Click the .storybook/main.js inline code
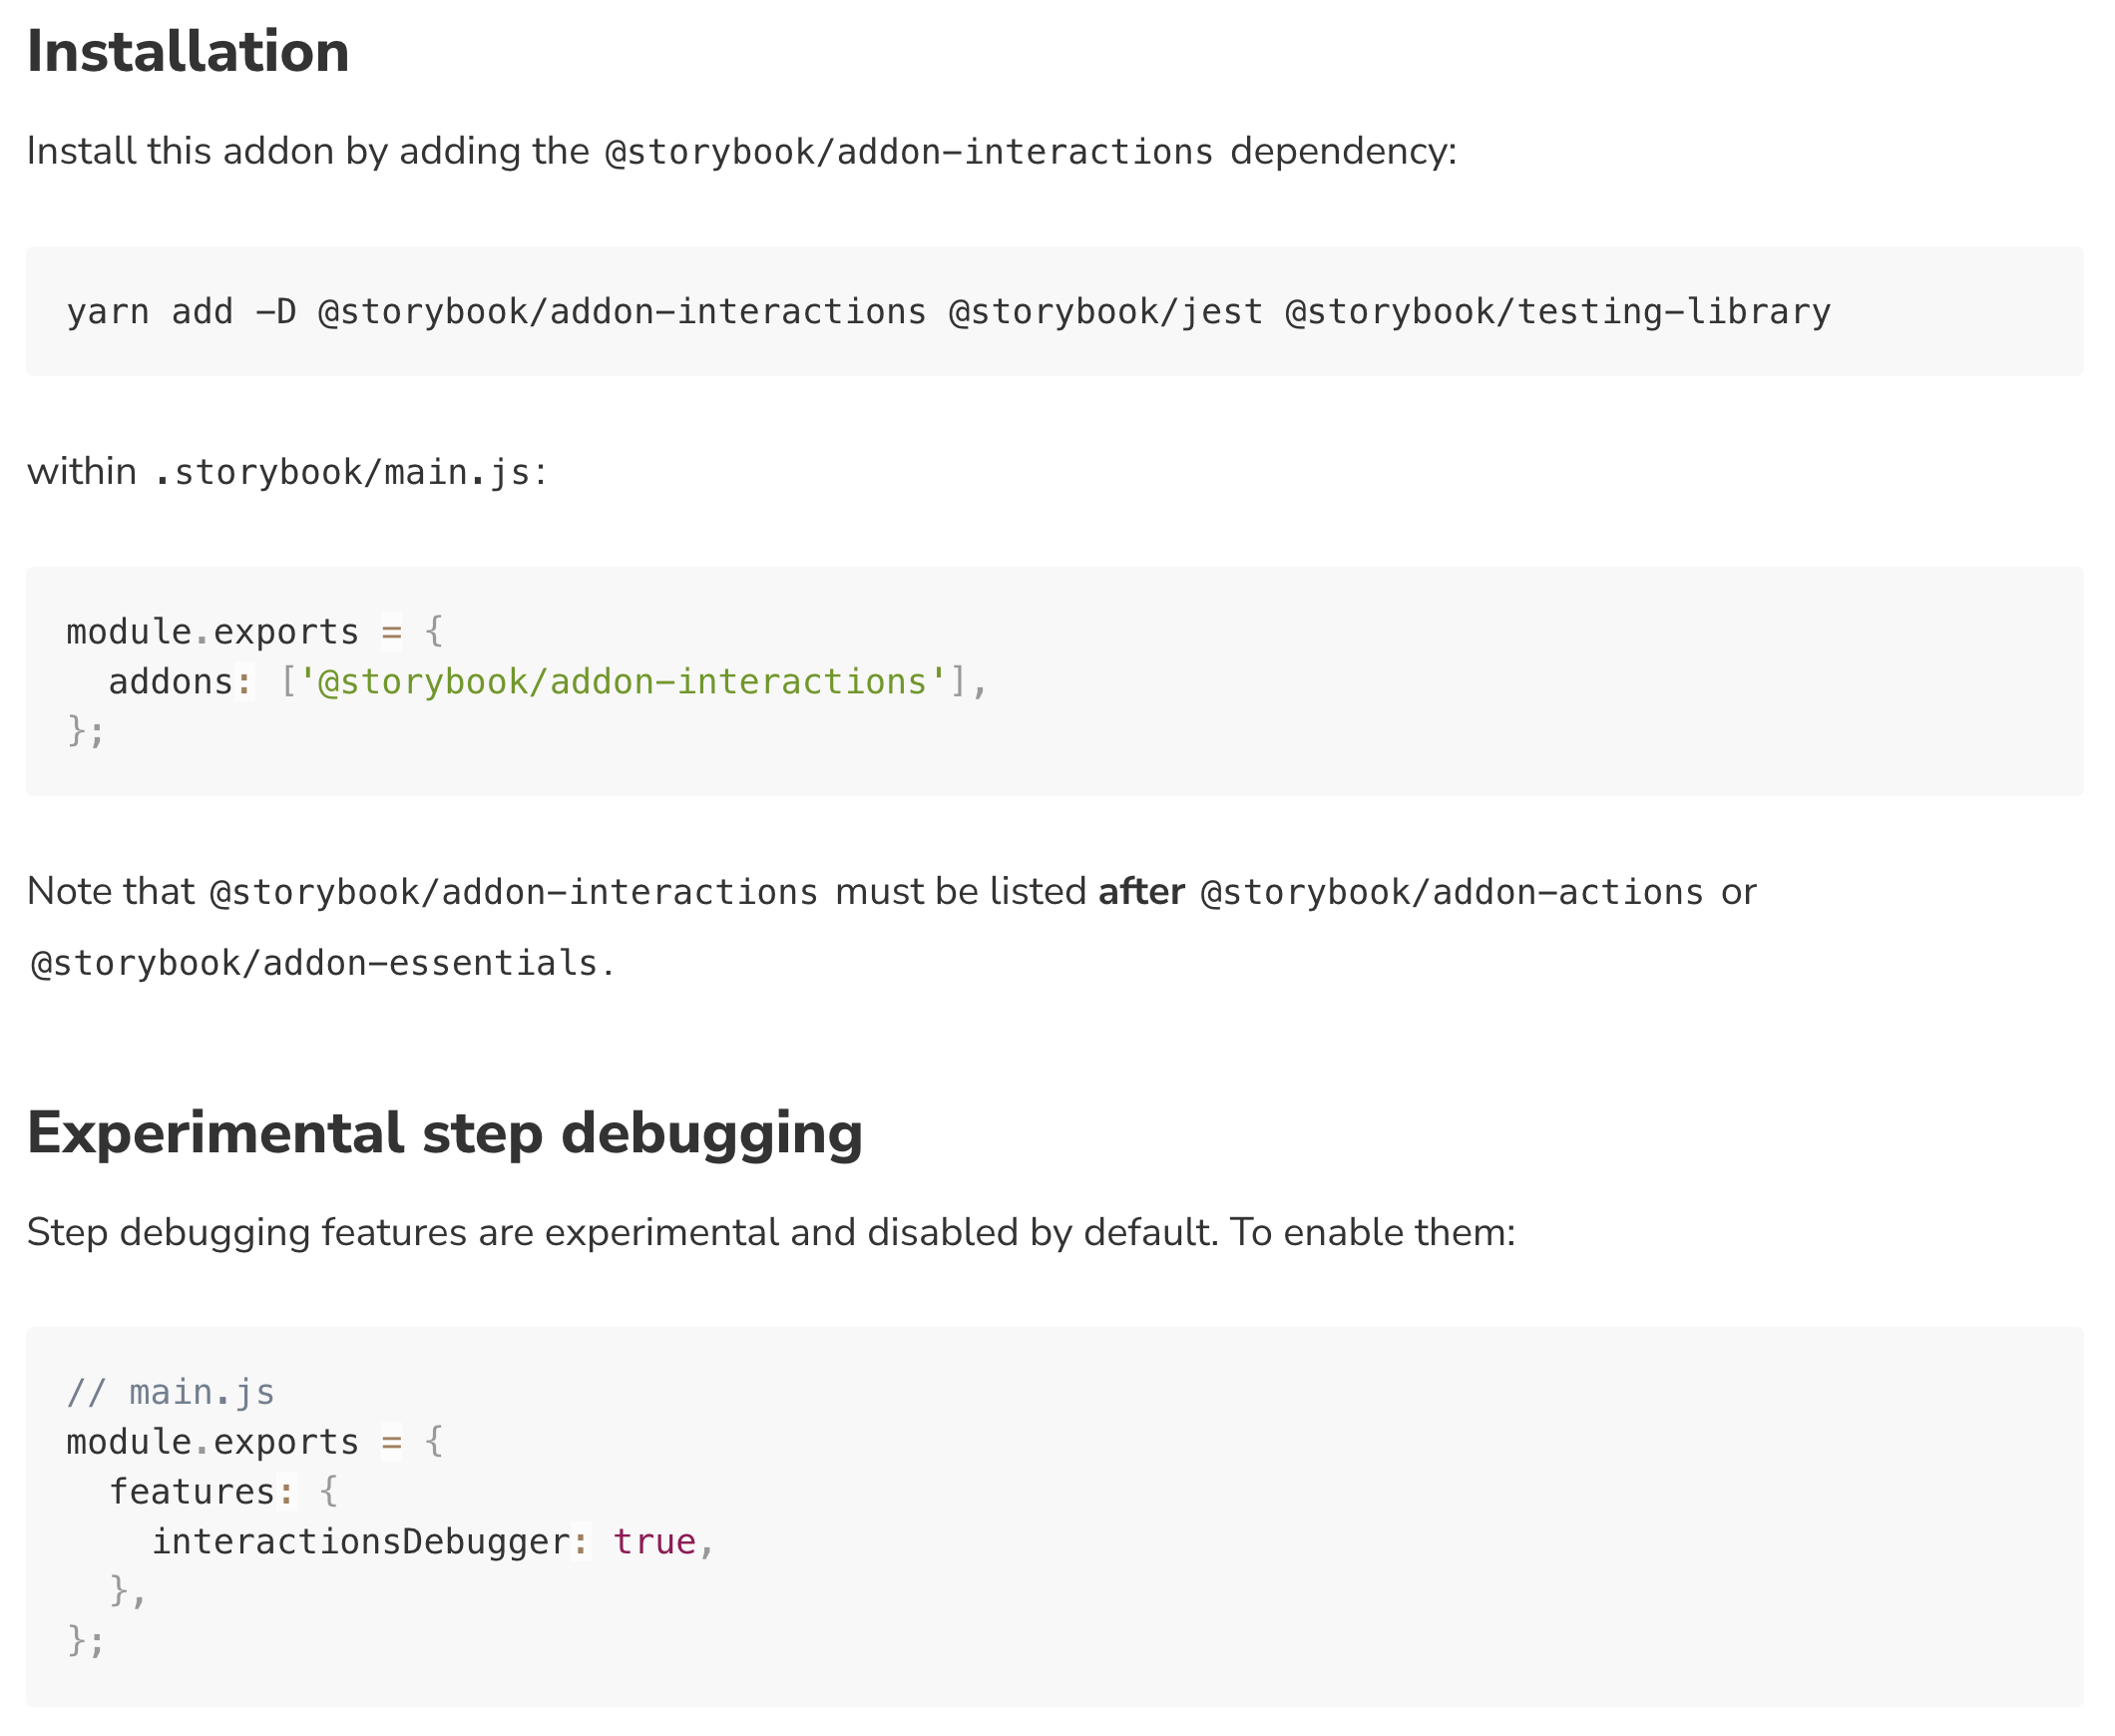This screenshot has width=2115, height=1736. (342, 472)
